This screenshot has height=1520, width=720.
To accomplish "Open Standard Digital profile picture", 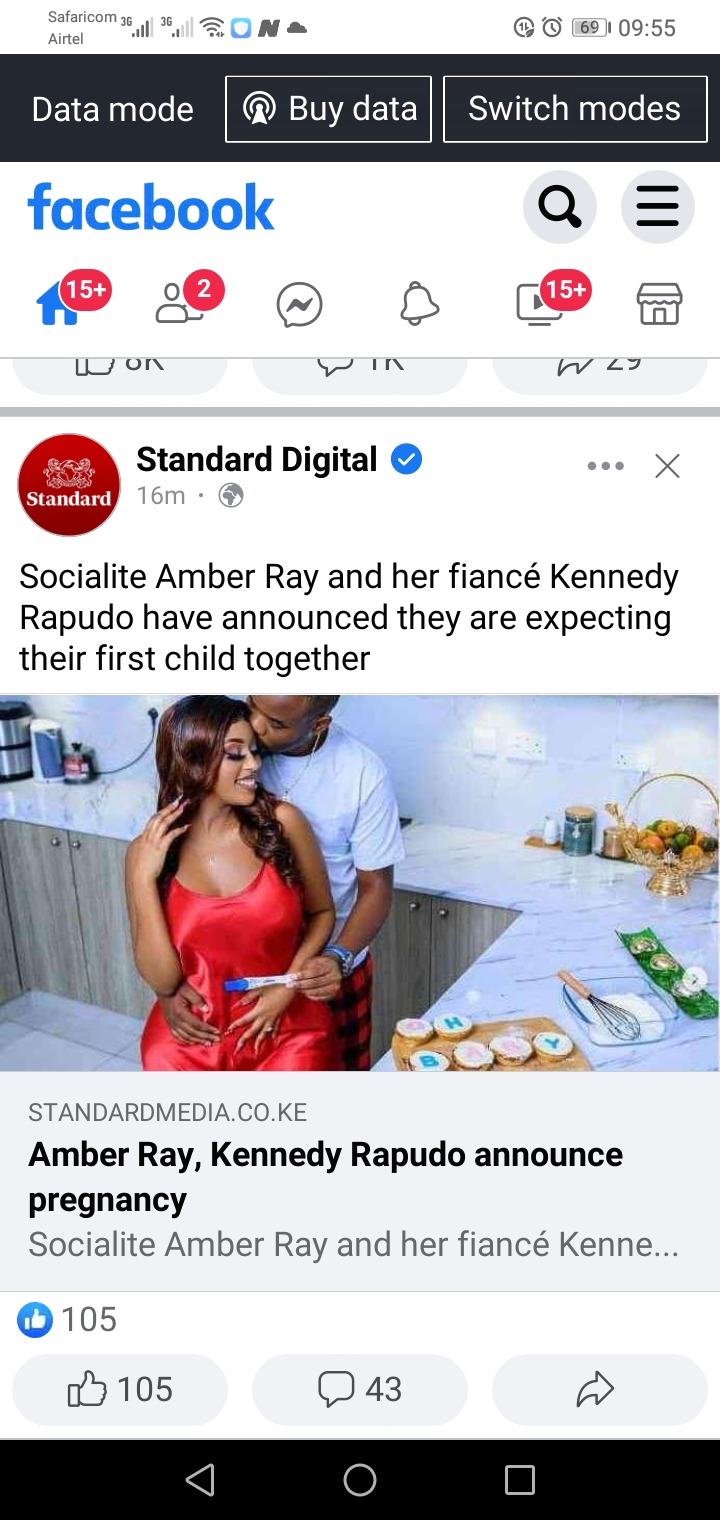I will click(x=69, y=485).
